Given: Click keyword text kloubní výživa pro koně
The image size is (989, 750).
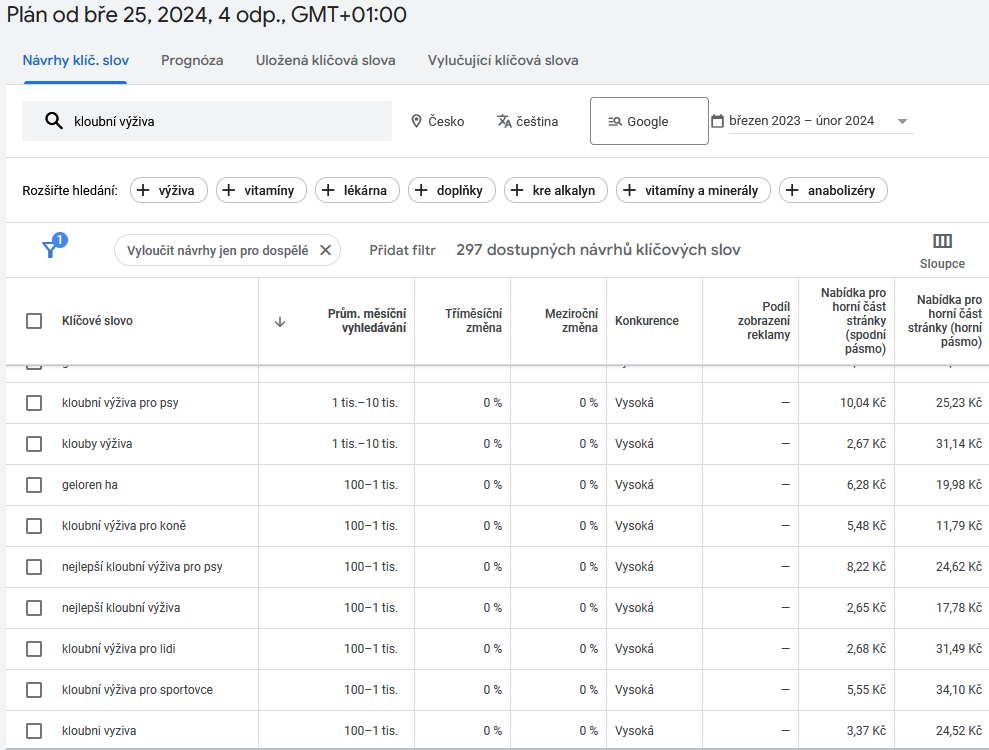Looking at the screenshot, I should pos(124,526).
